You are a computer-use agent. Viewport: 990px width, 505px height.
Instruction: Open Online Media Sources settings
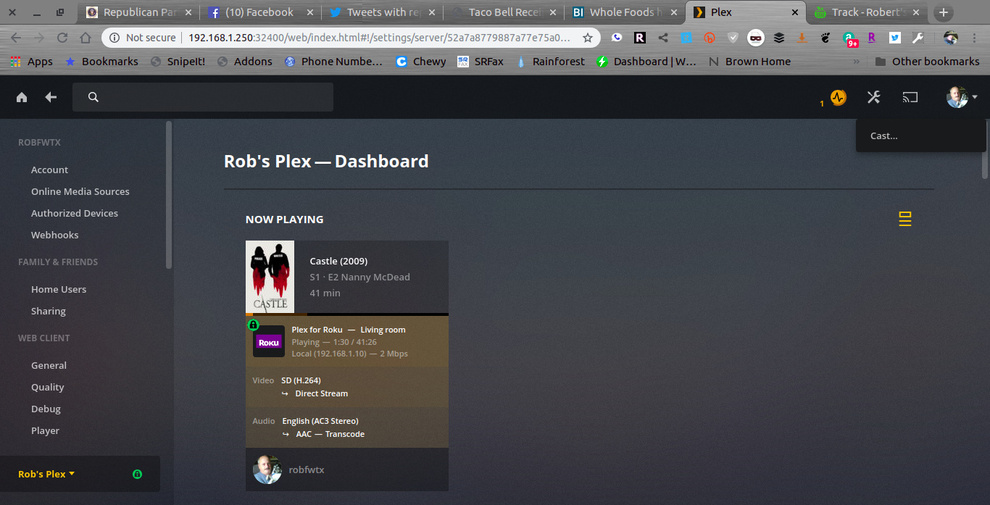[x=80, y=191]
